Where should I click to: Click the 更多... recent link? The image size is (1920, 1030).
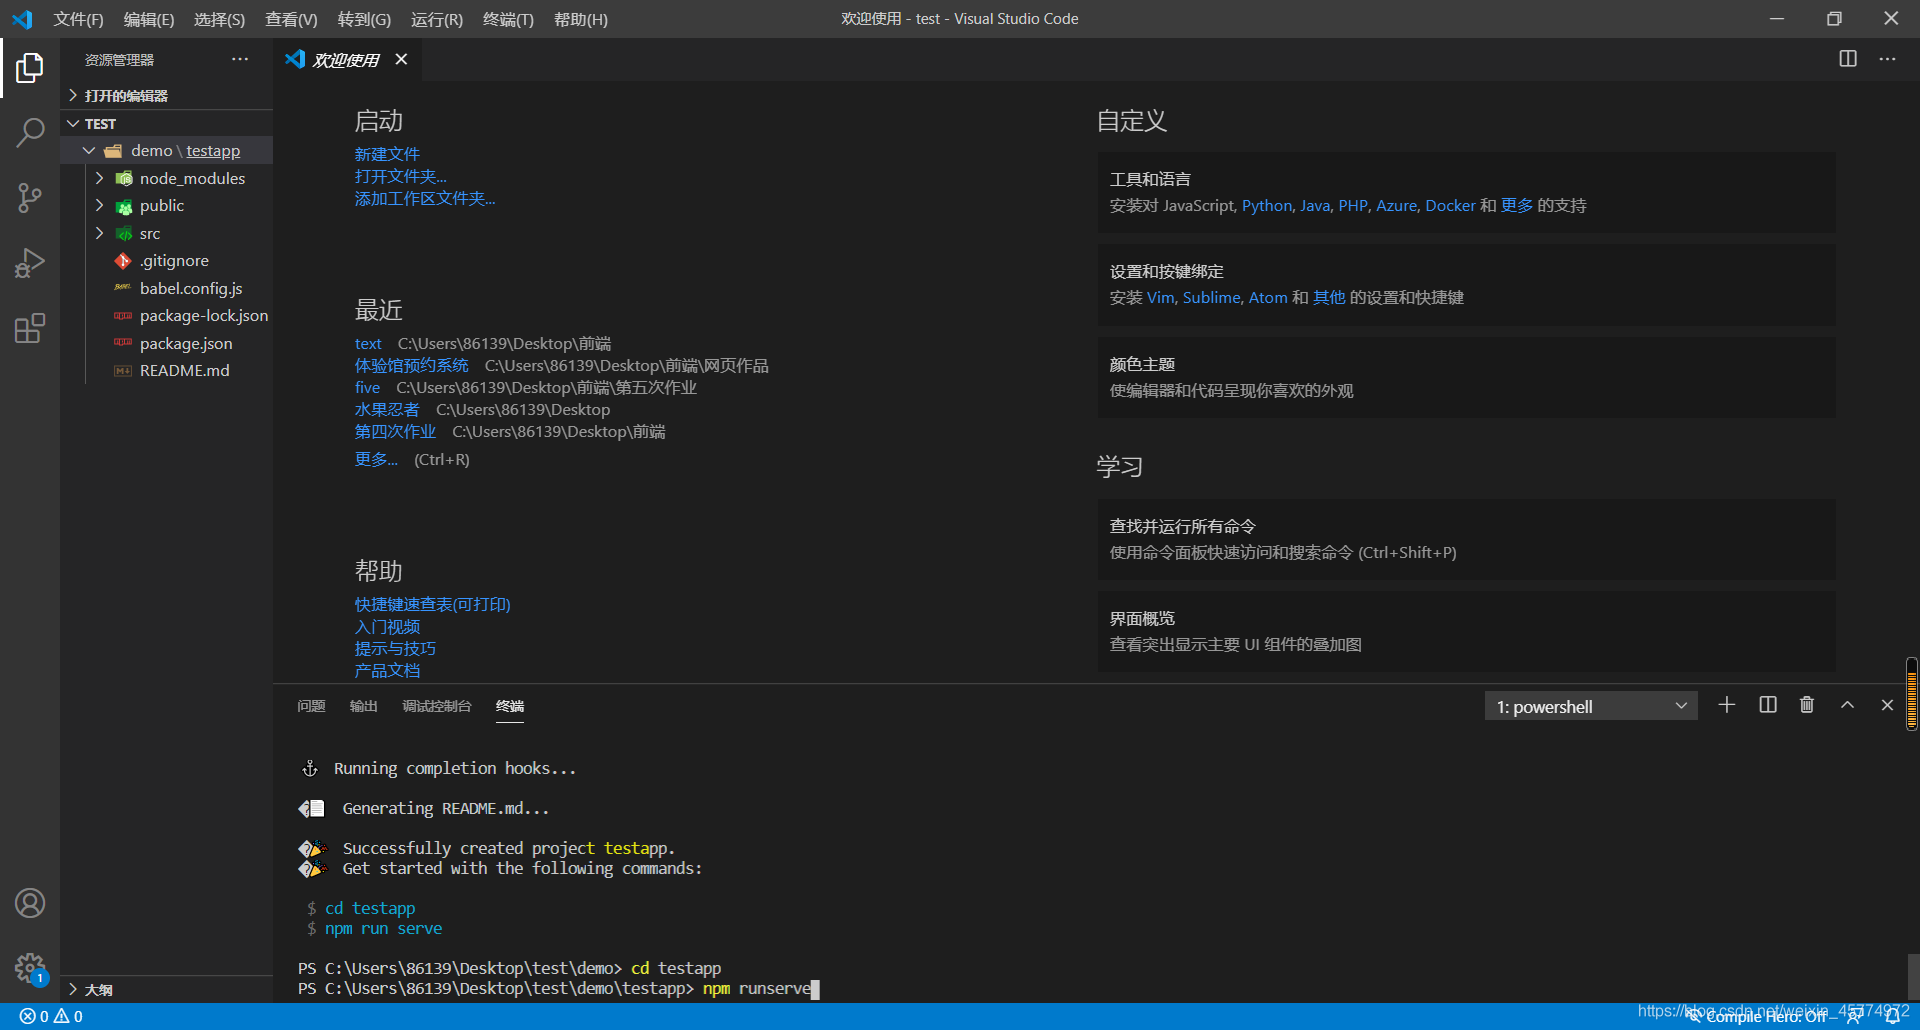point(376,459)
